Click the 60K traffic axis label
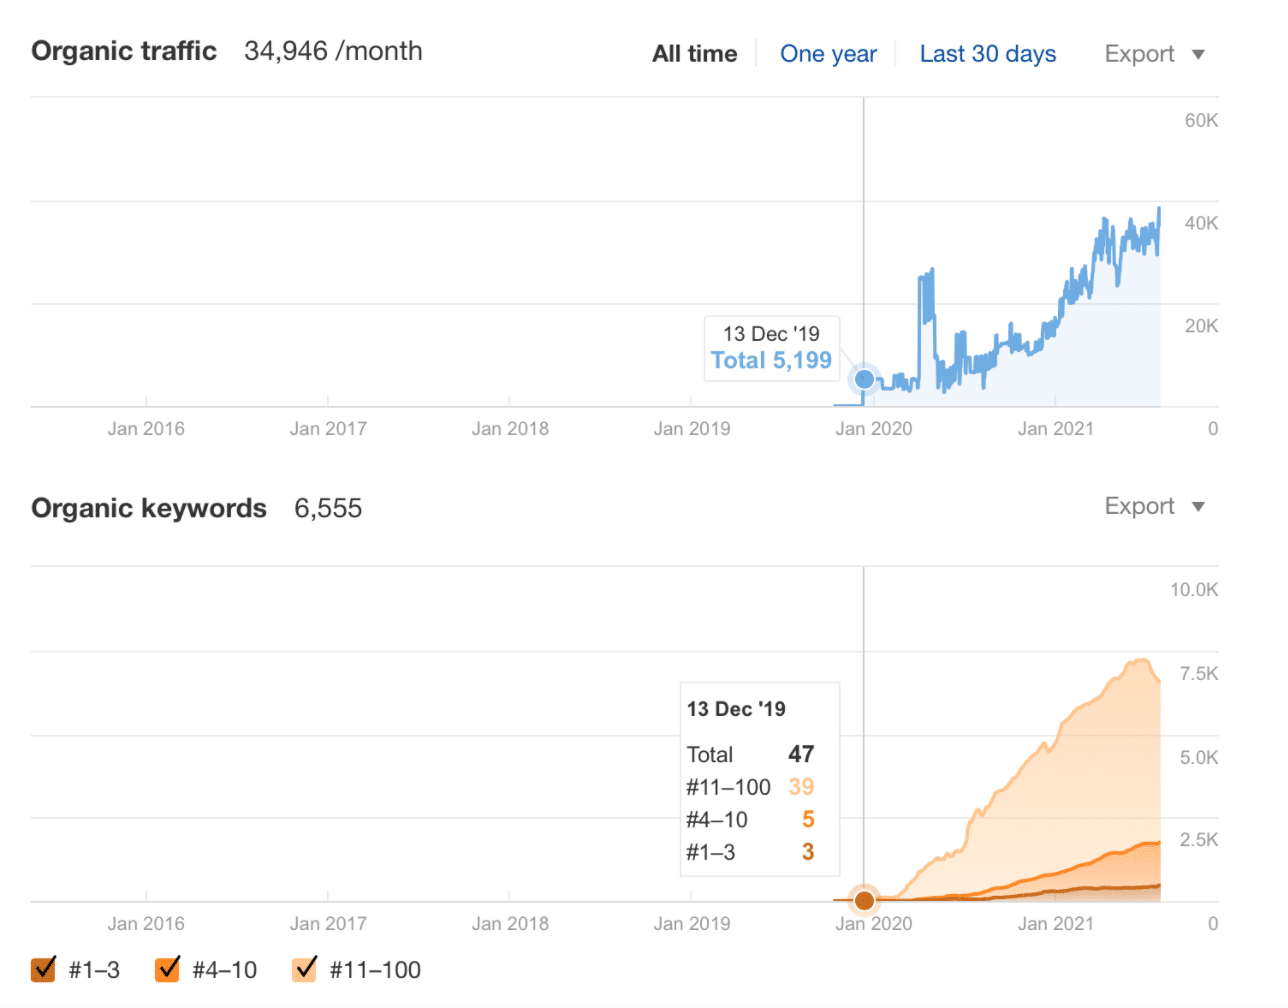The height and width of the screenshot is (1008, 1288). [x=1201, y=120]
